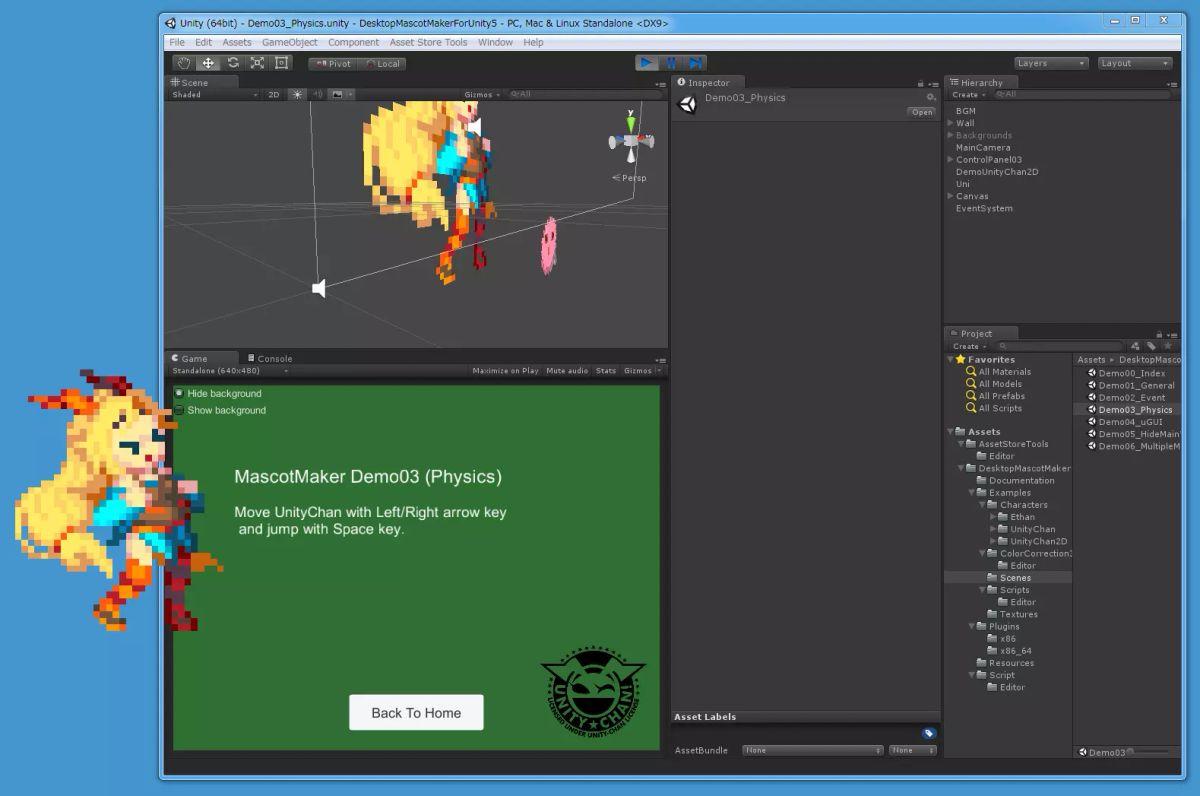Click the orientation gizmo in Scene view
The image size is (1200, 796).
631,140
